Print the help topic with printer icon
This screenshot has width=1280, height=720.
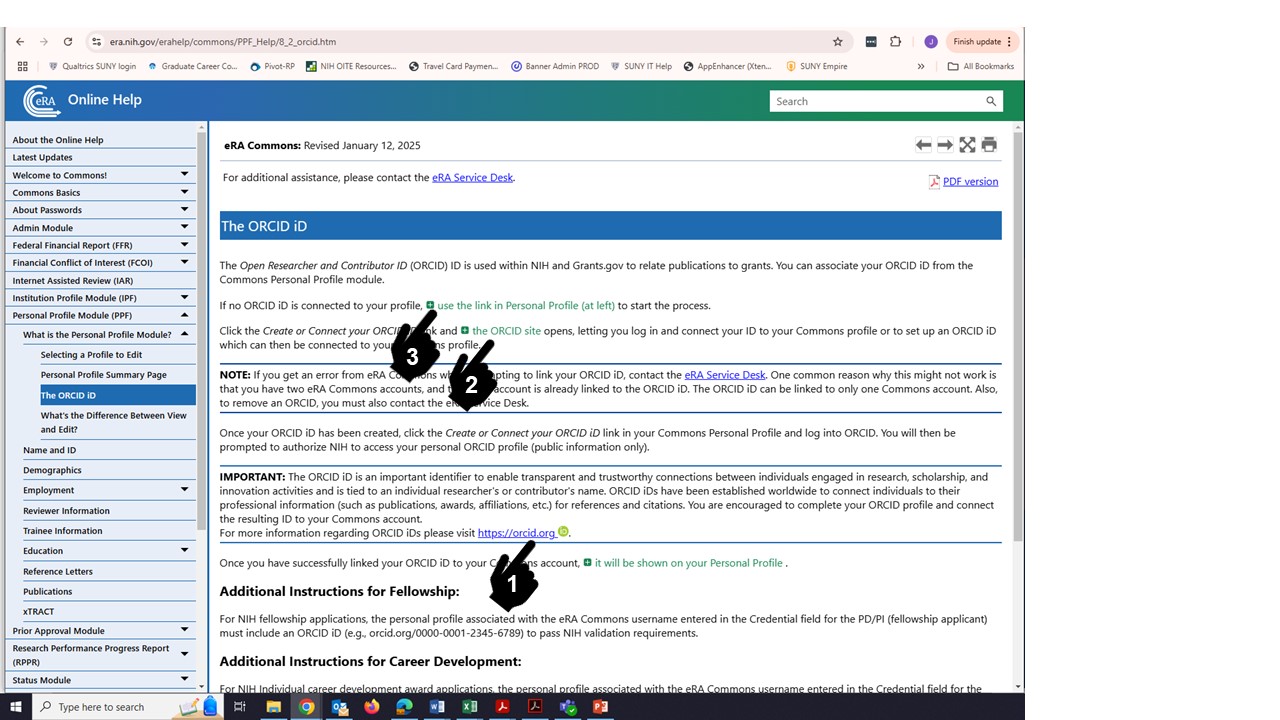989,145
